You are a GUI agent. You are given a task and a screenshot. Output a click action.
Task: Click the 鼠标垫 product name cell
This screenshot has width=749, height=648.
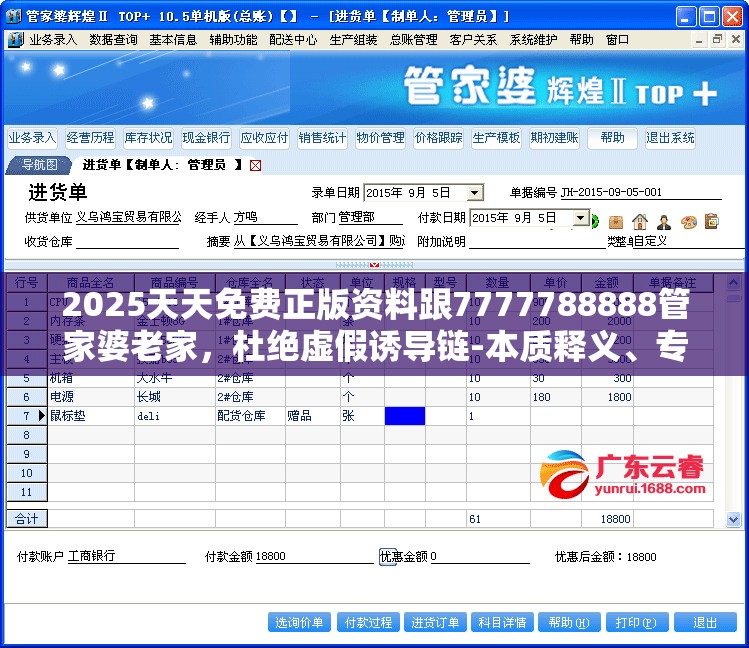pos(91,416)
